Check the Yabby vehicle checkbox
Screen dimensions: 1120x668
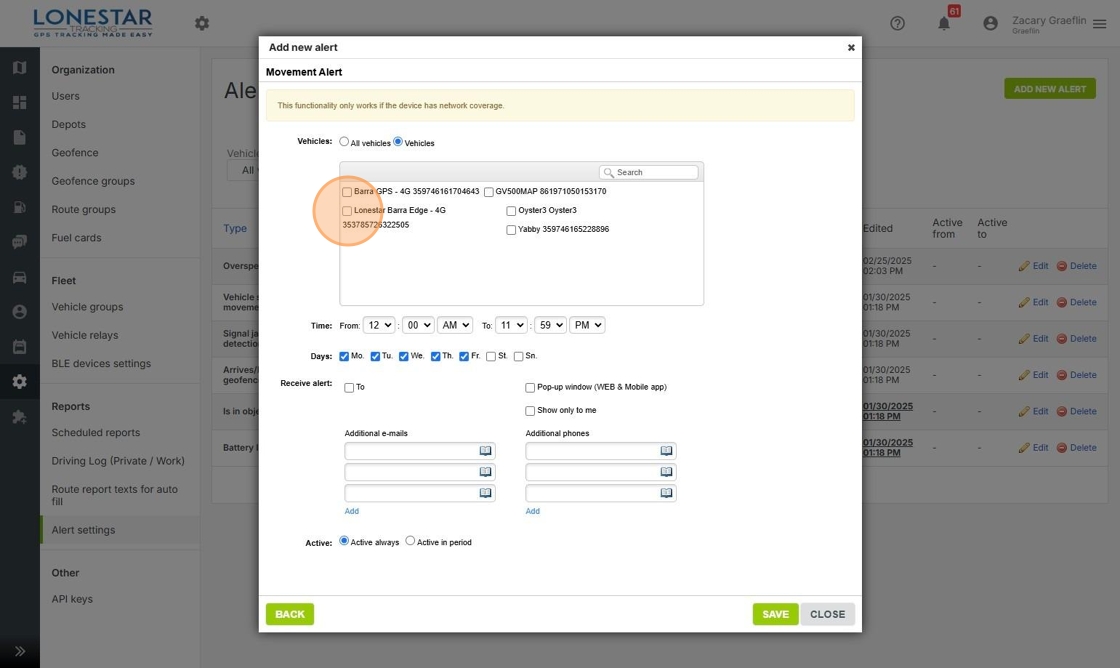click(511, 230)
